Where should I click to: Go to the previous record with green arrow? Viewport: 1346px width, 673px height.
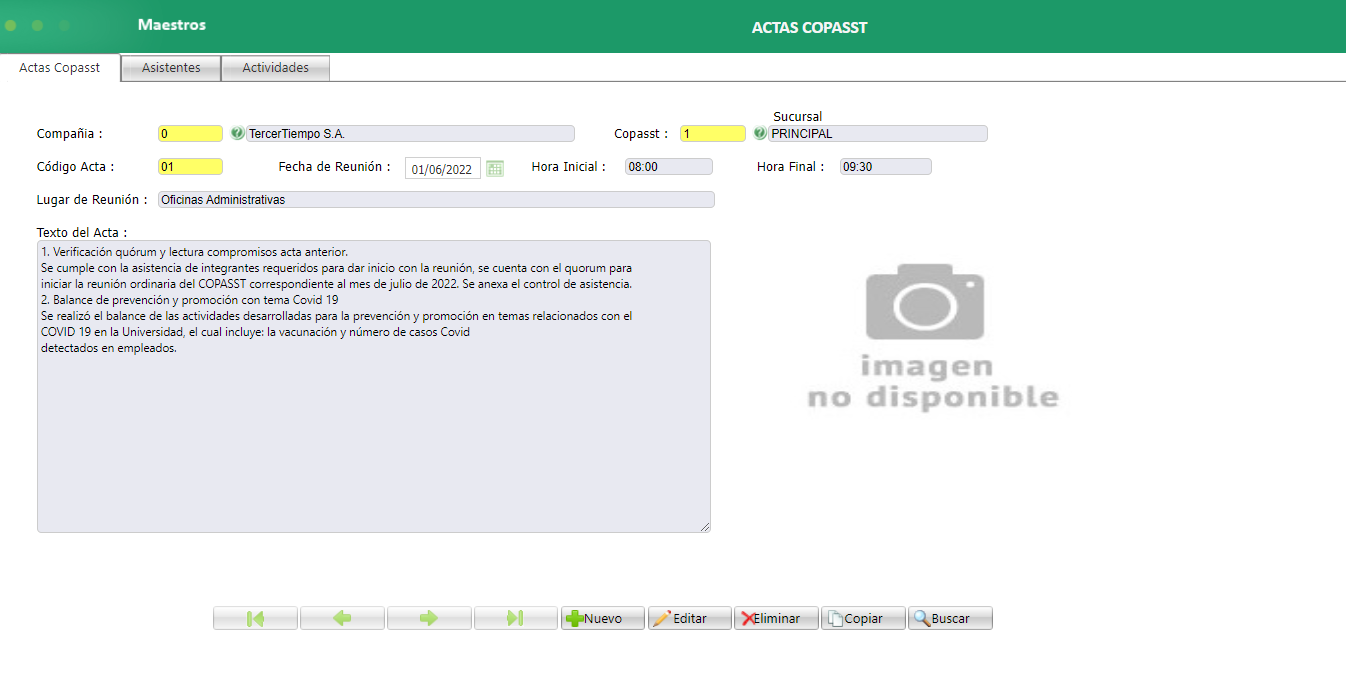tap(341, 617)
